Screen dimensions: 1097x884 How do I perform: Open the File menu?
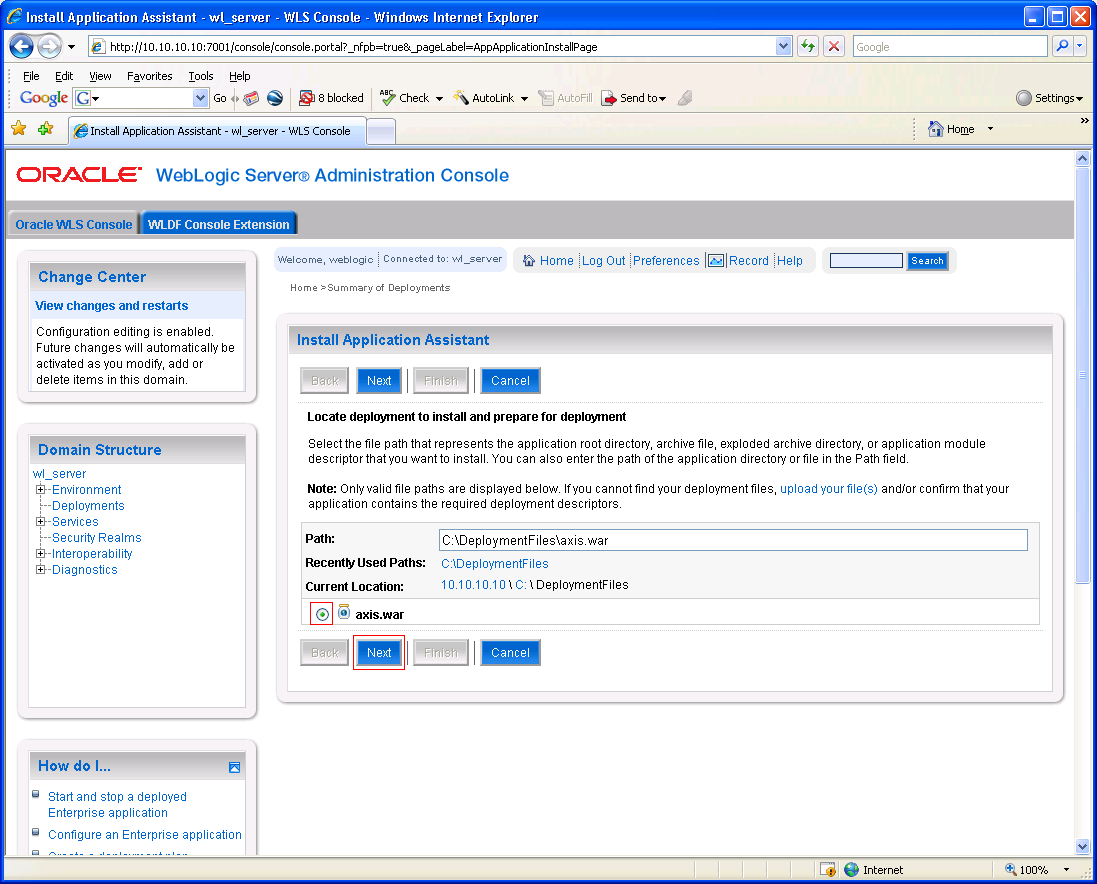point(31,76)
